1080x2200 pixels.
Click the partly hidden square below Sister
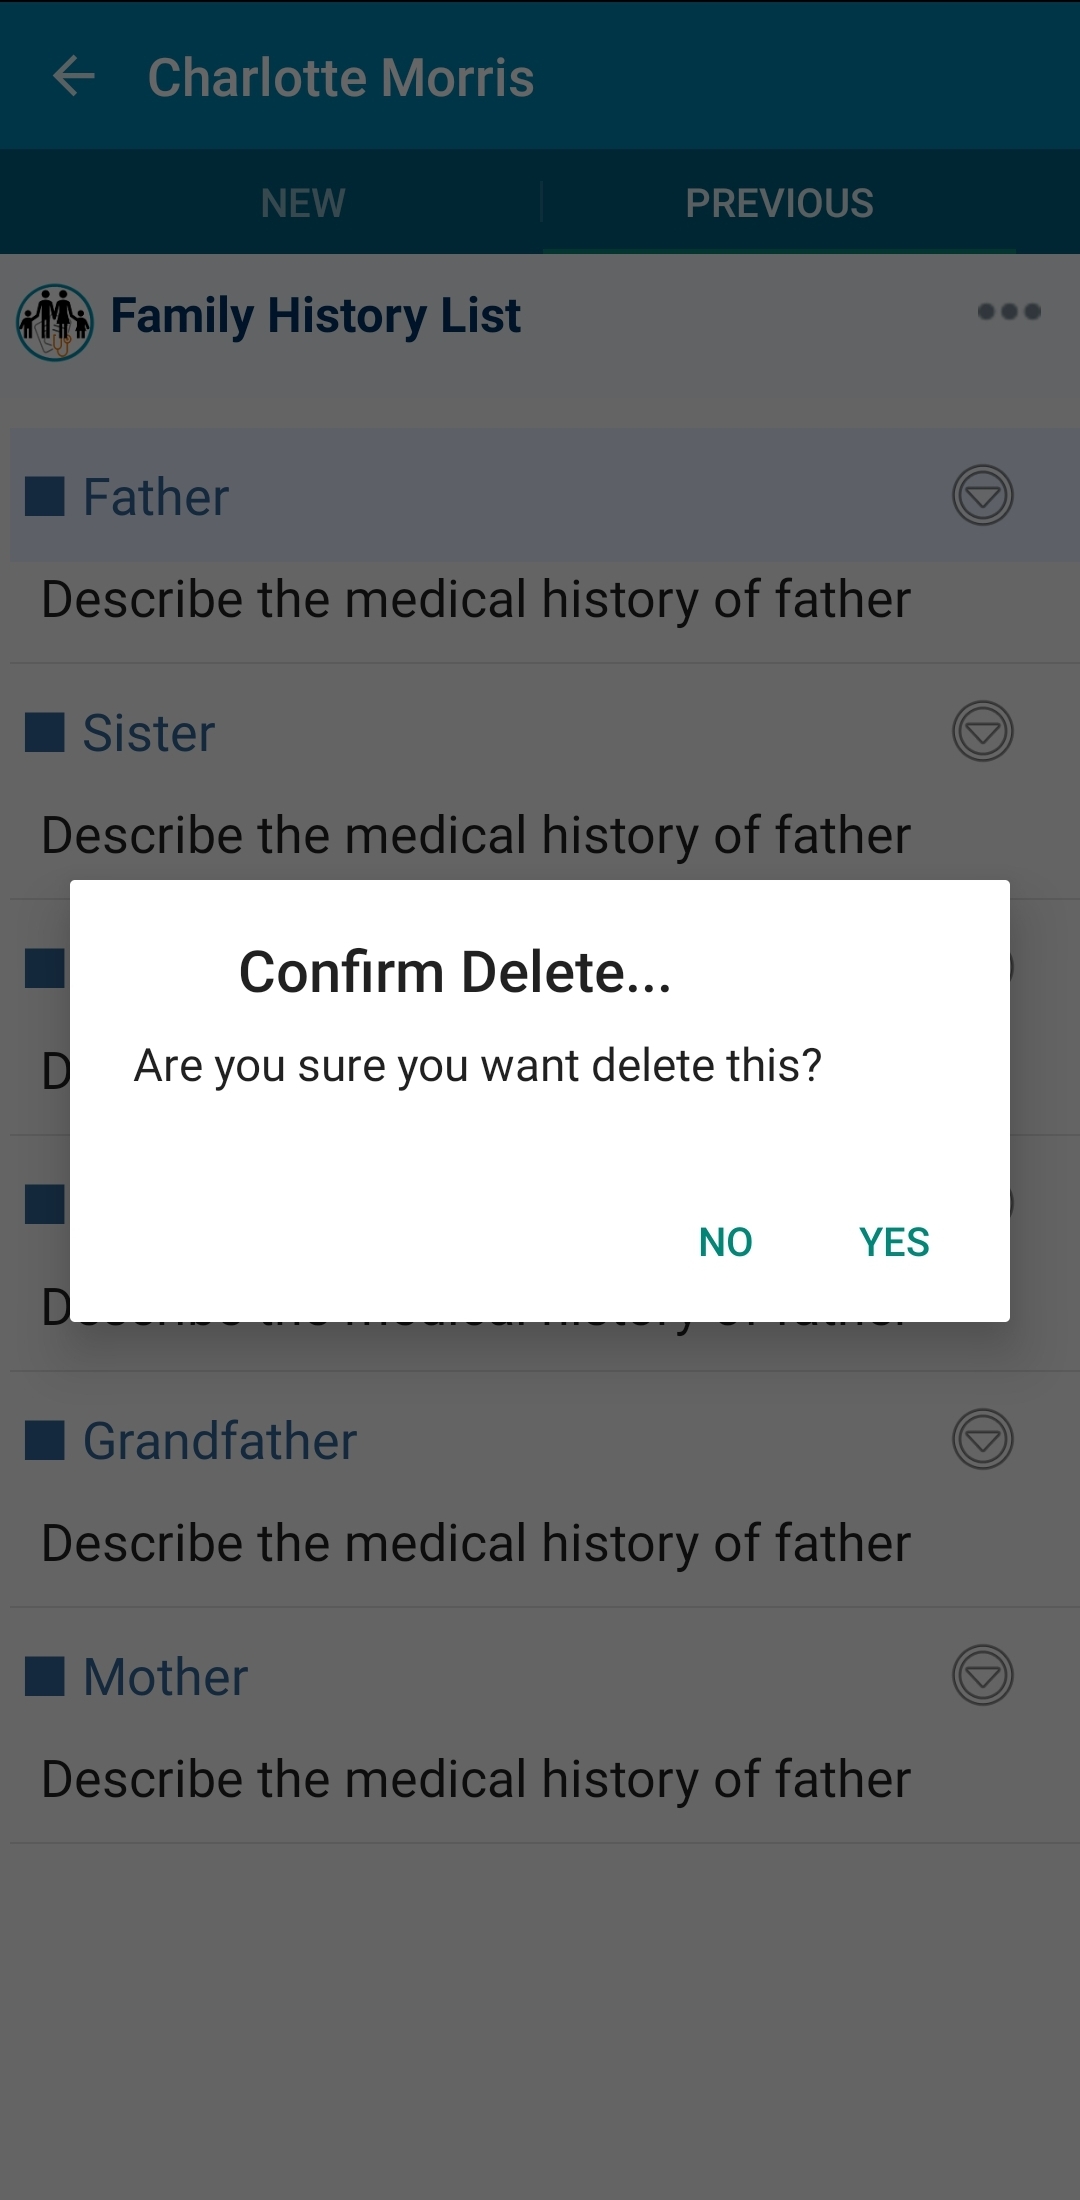(x=45, y=968)
